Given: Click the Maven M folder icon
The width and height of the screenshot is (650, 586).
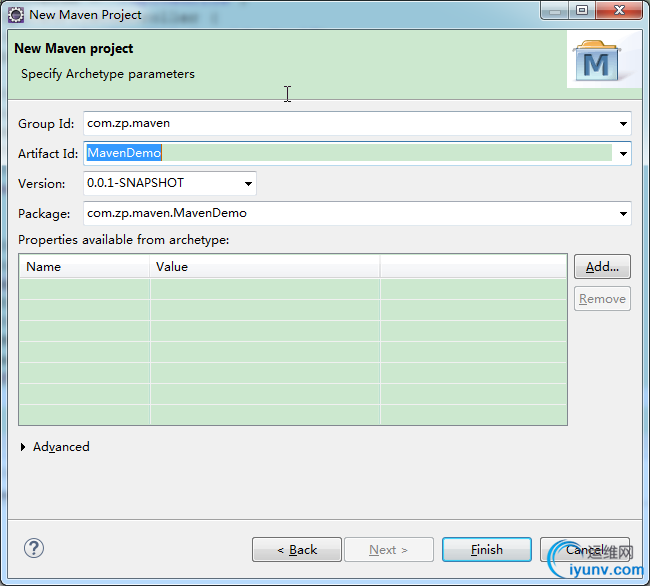Looking at the screenshot, I should [x=597, y=61].
